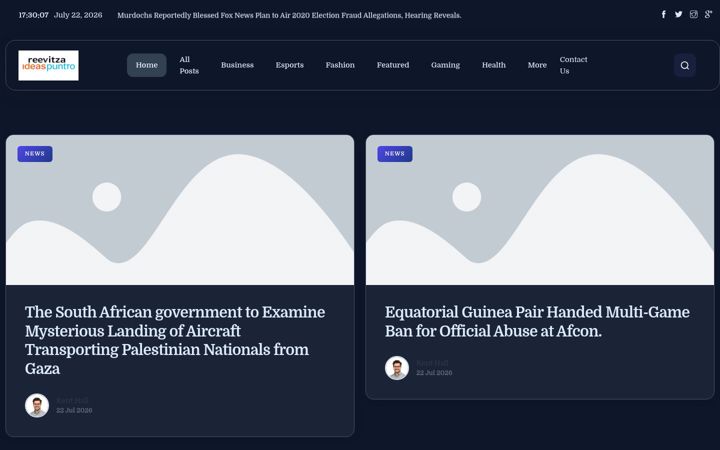Select the Home menu item

pyautogui.click(x=146, y=65)
